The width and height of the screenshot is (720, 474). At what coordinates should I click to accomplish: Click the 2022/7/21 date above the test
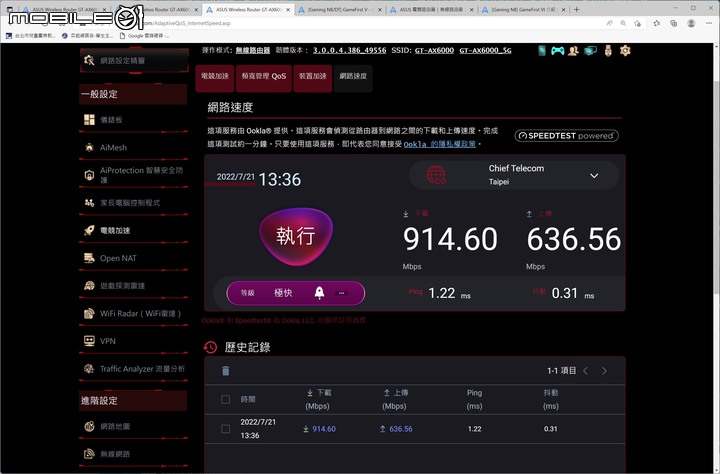click(236, 177)
